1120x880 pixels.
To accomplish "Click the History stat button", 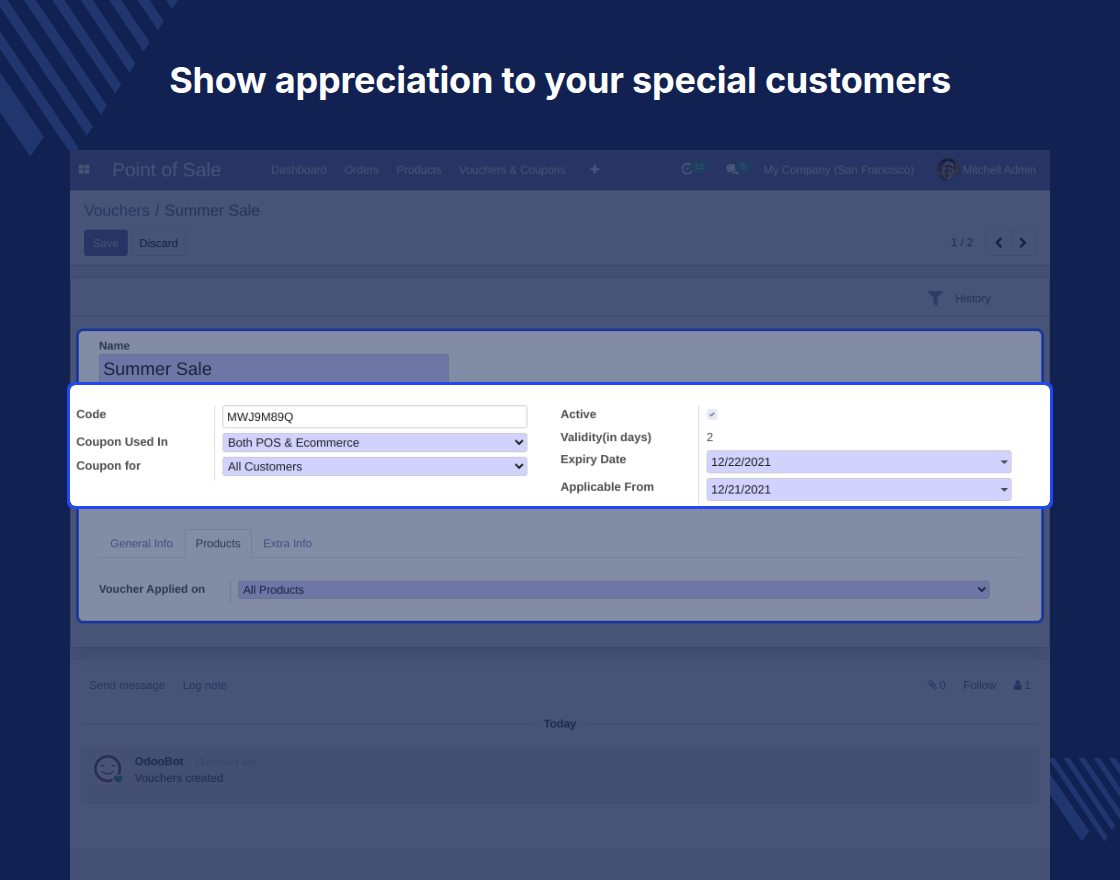I will pos(959,299).
